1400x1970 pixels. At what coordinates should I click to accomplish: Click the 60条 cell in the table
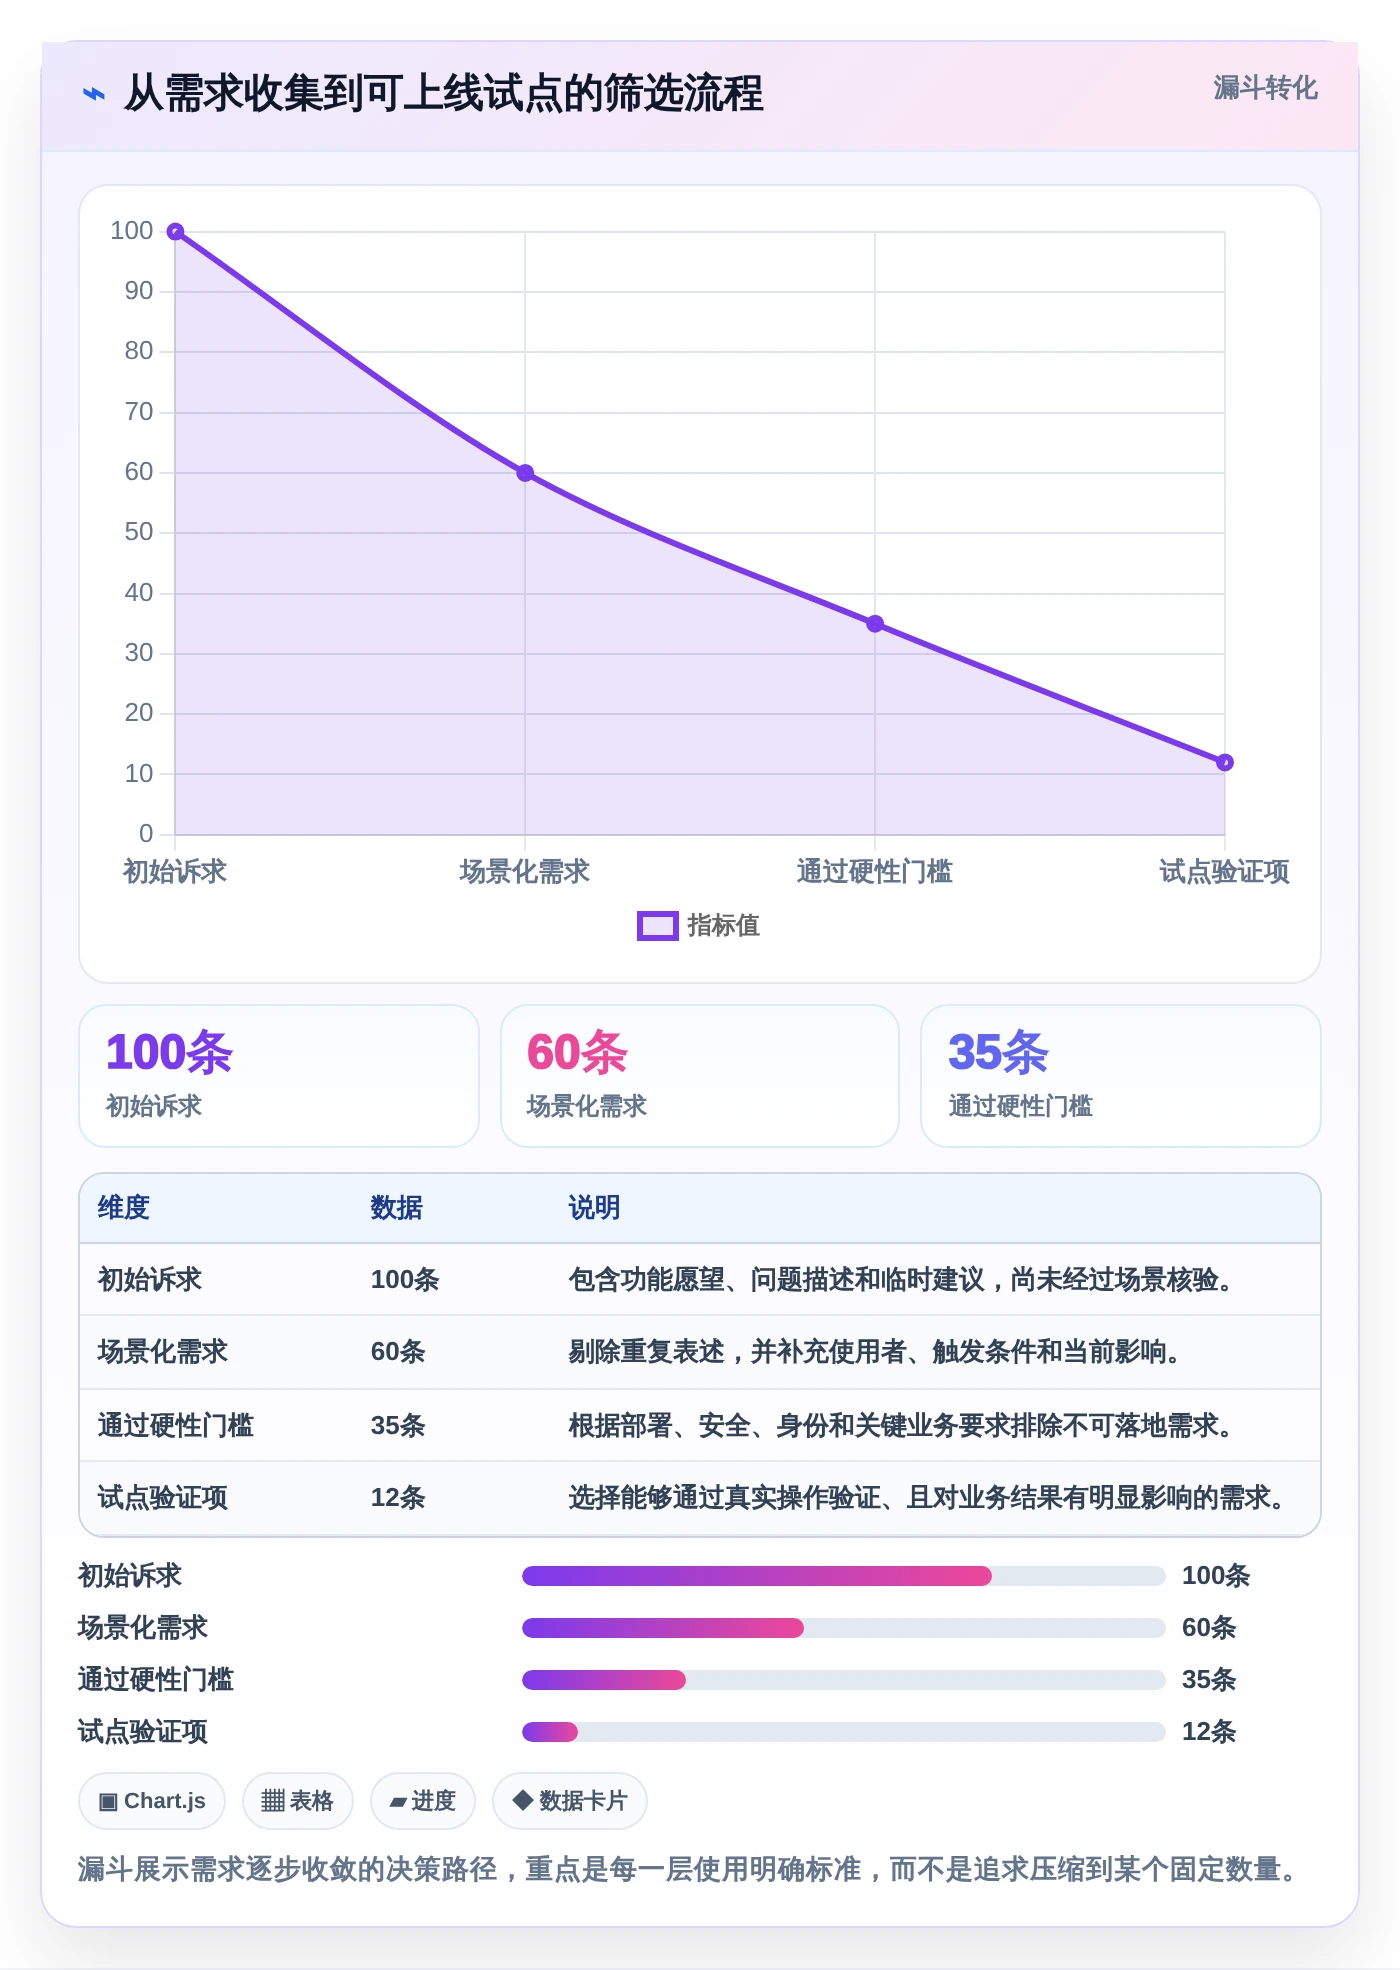pos(398,1352)
